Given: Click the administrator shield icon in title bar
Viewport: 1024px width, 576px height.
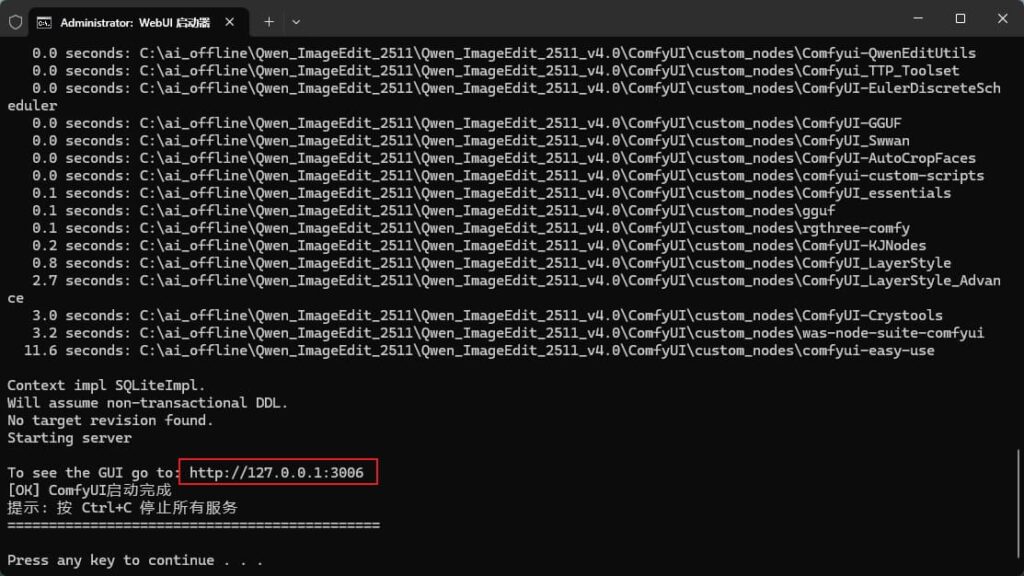Looking at the screenshot, I should (x=15, y=21).
